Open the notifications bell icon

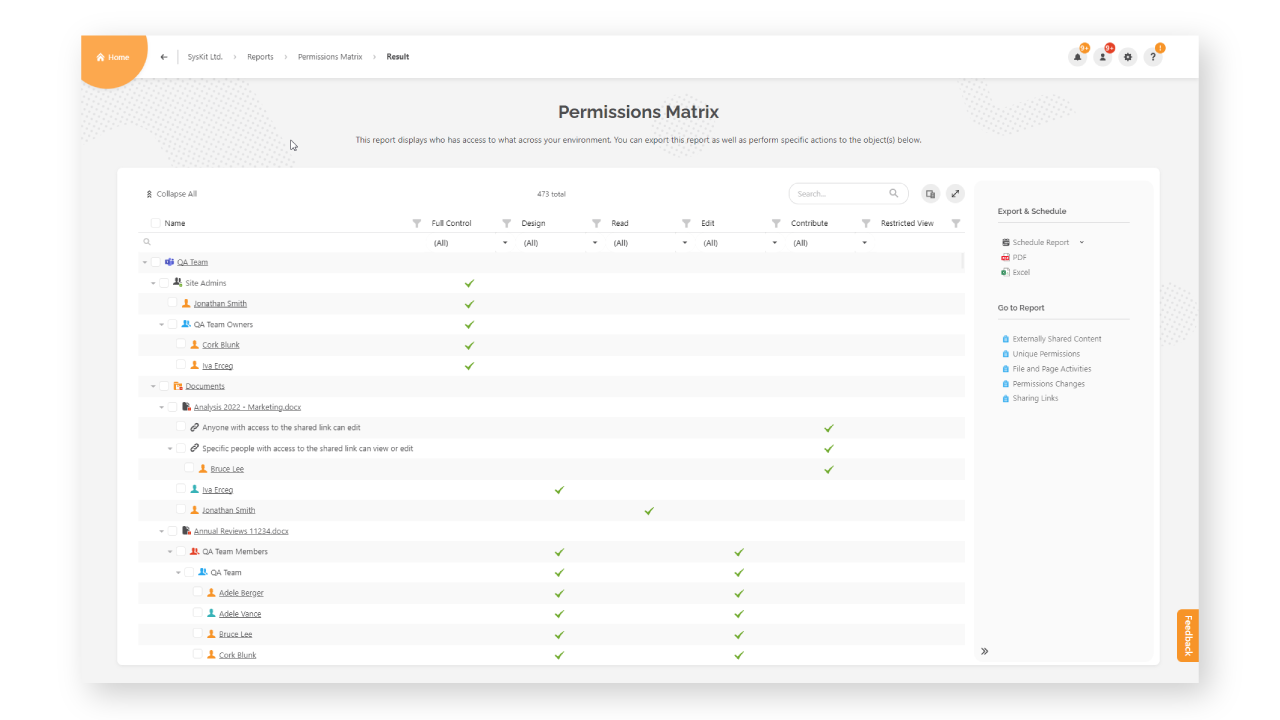tap(1077, 57)
